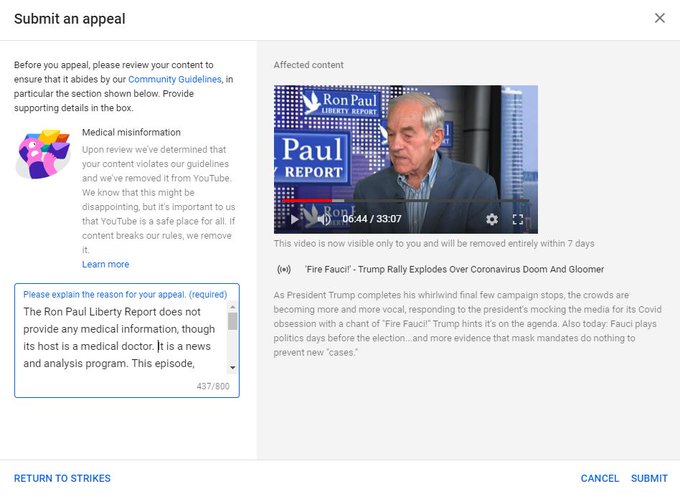Click the live stream broadcast icon
Image resolution: width=680 pixels, height=494 pixels.
click(x=284, y=269)
